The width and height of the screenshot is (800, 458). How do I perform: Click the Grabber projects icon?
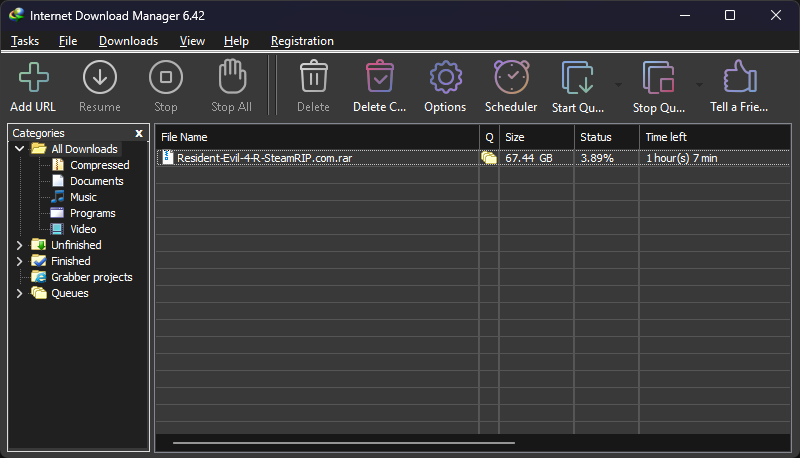pyautogui.click(x=39, y=276)
